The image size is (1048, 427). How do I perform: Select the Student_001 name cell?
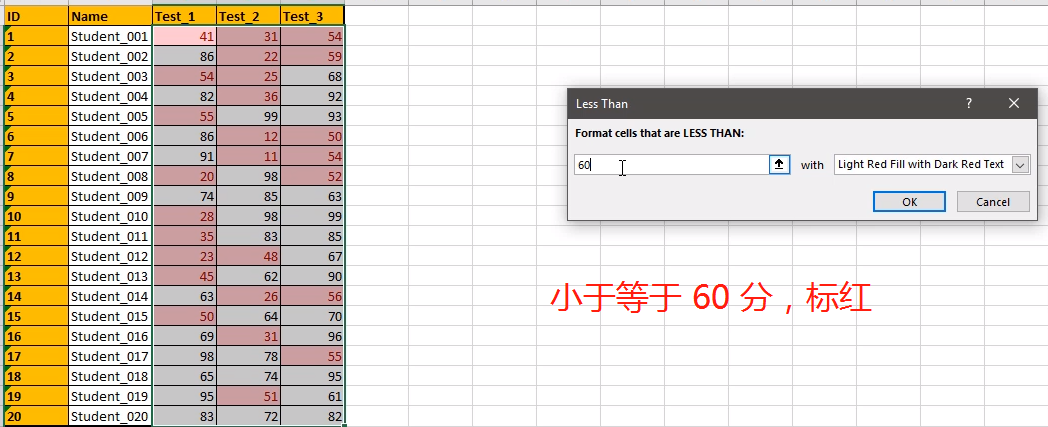point(110,36)
